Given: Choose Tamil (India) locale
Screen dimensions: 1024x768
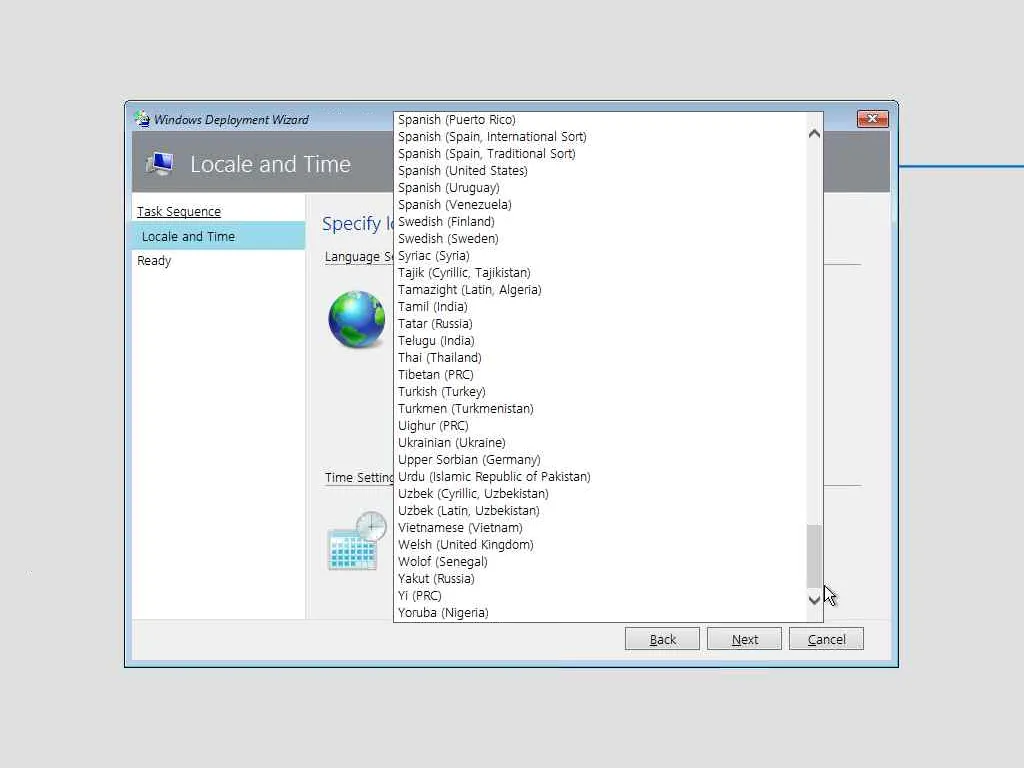Looking at the screenshot, I should tap(601, 306).
